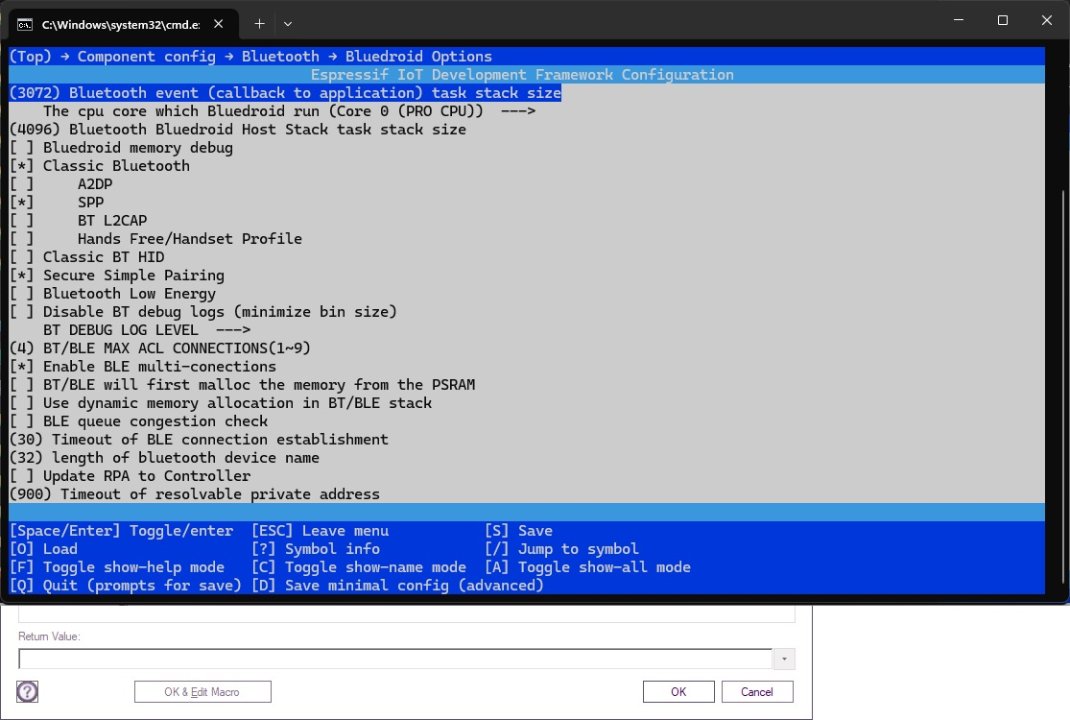Viewport: 1070px width, 720px height.
Task: Enable BT/BLE PSRAM malloc option
Action: coord(242,385)
